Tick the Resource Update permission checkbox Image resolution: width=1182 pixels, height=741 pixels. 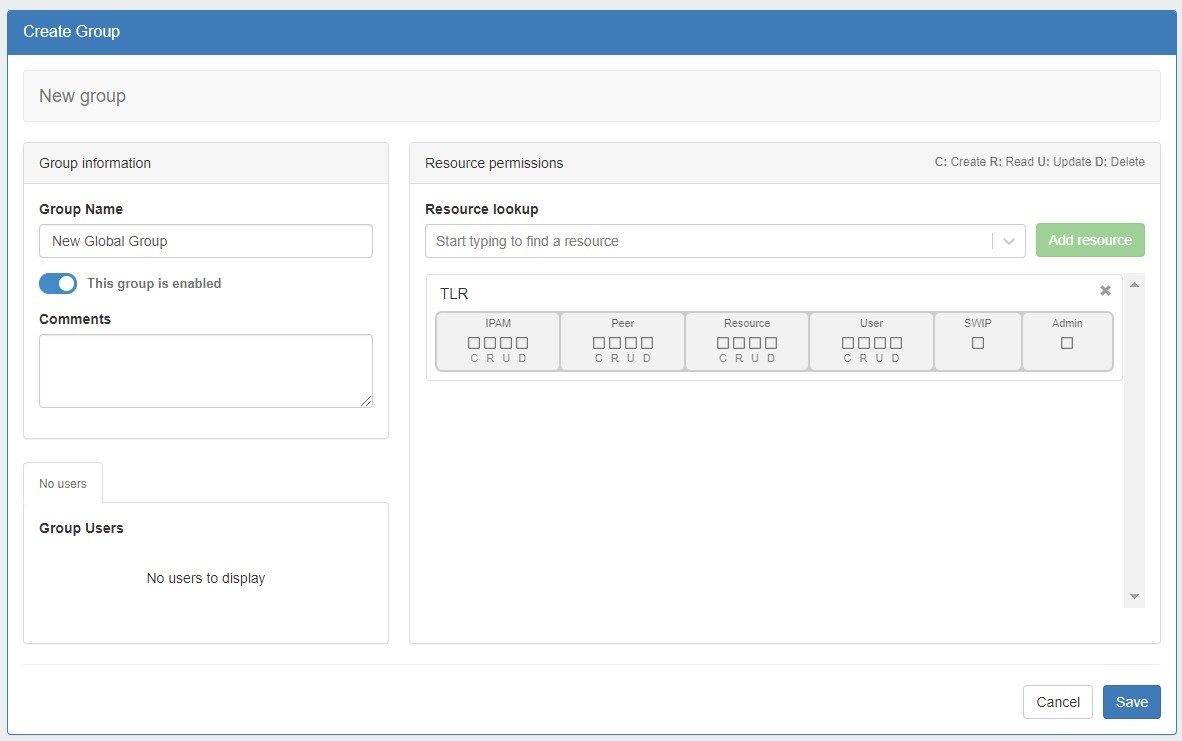[x=755, y=343]
